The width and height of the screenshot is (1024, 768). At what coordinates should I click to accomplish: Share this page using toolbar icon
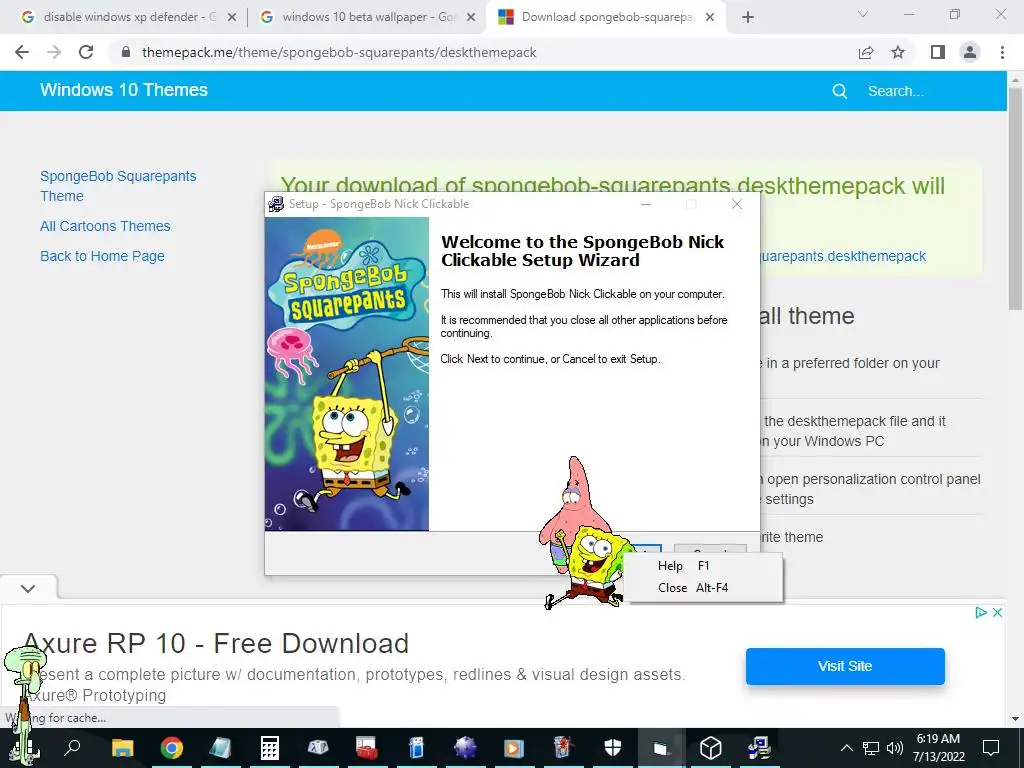pos(866,52)
